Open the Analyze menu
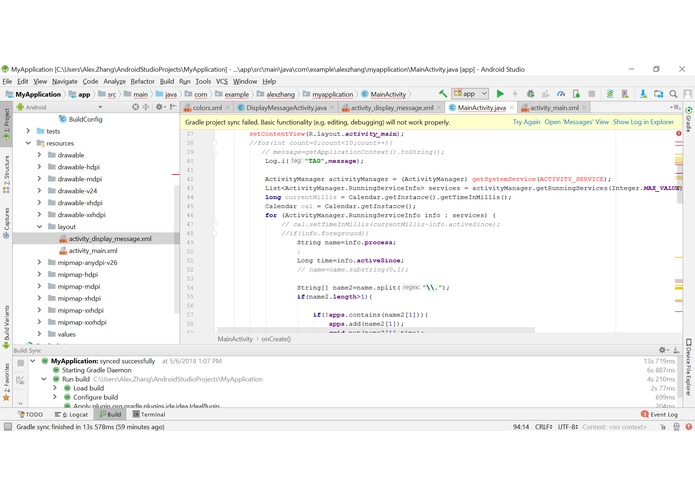The image size is (695, 494). (x=114, y=82)
